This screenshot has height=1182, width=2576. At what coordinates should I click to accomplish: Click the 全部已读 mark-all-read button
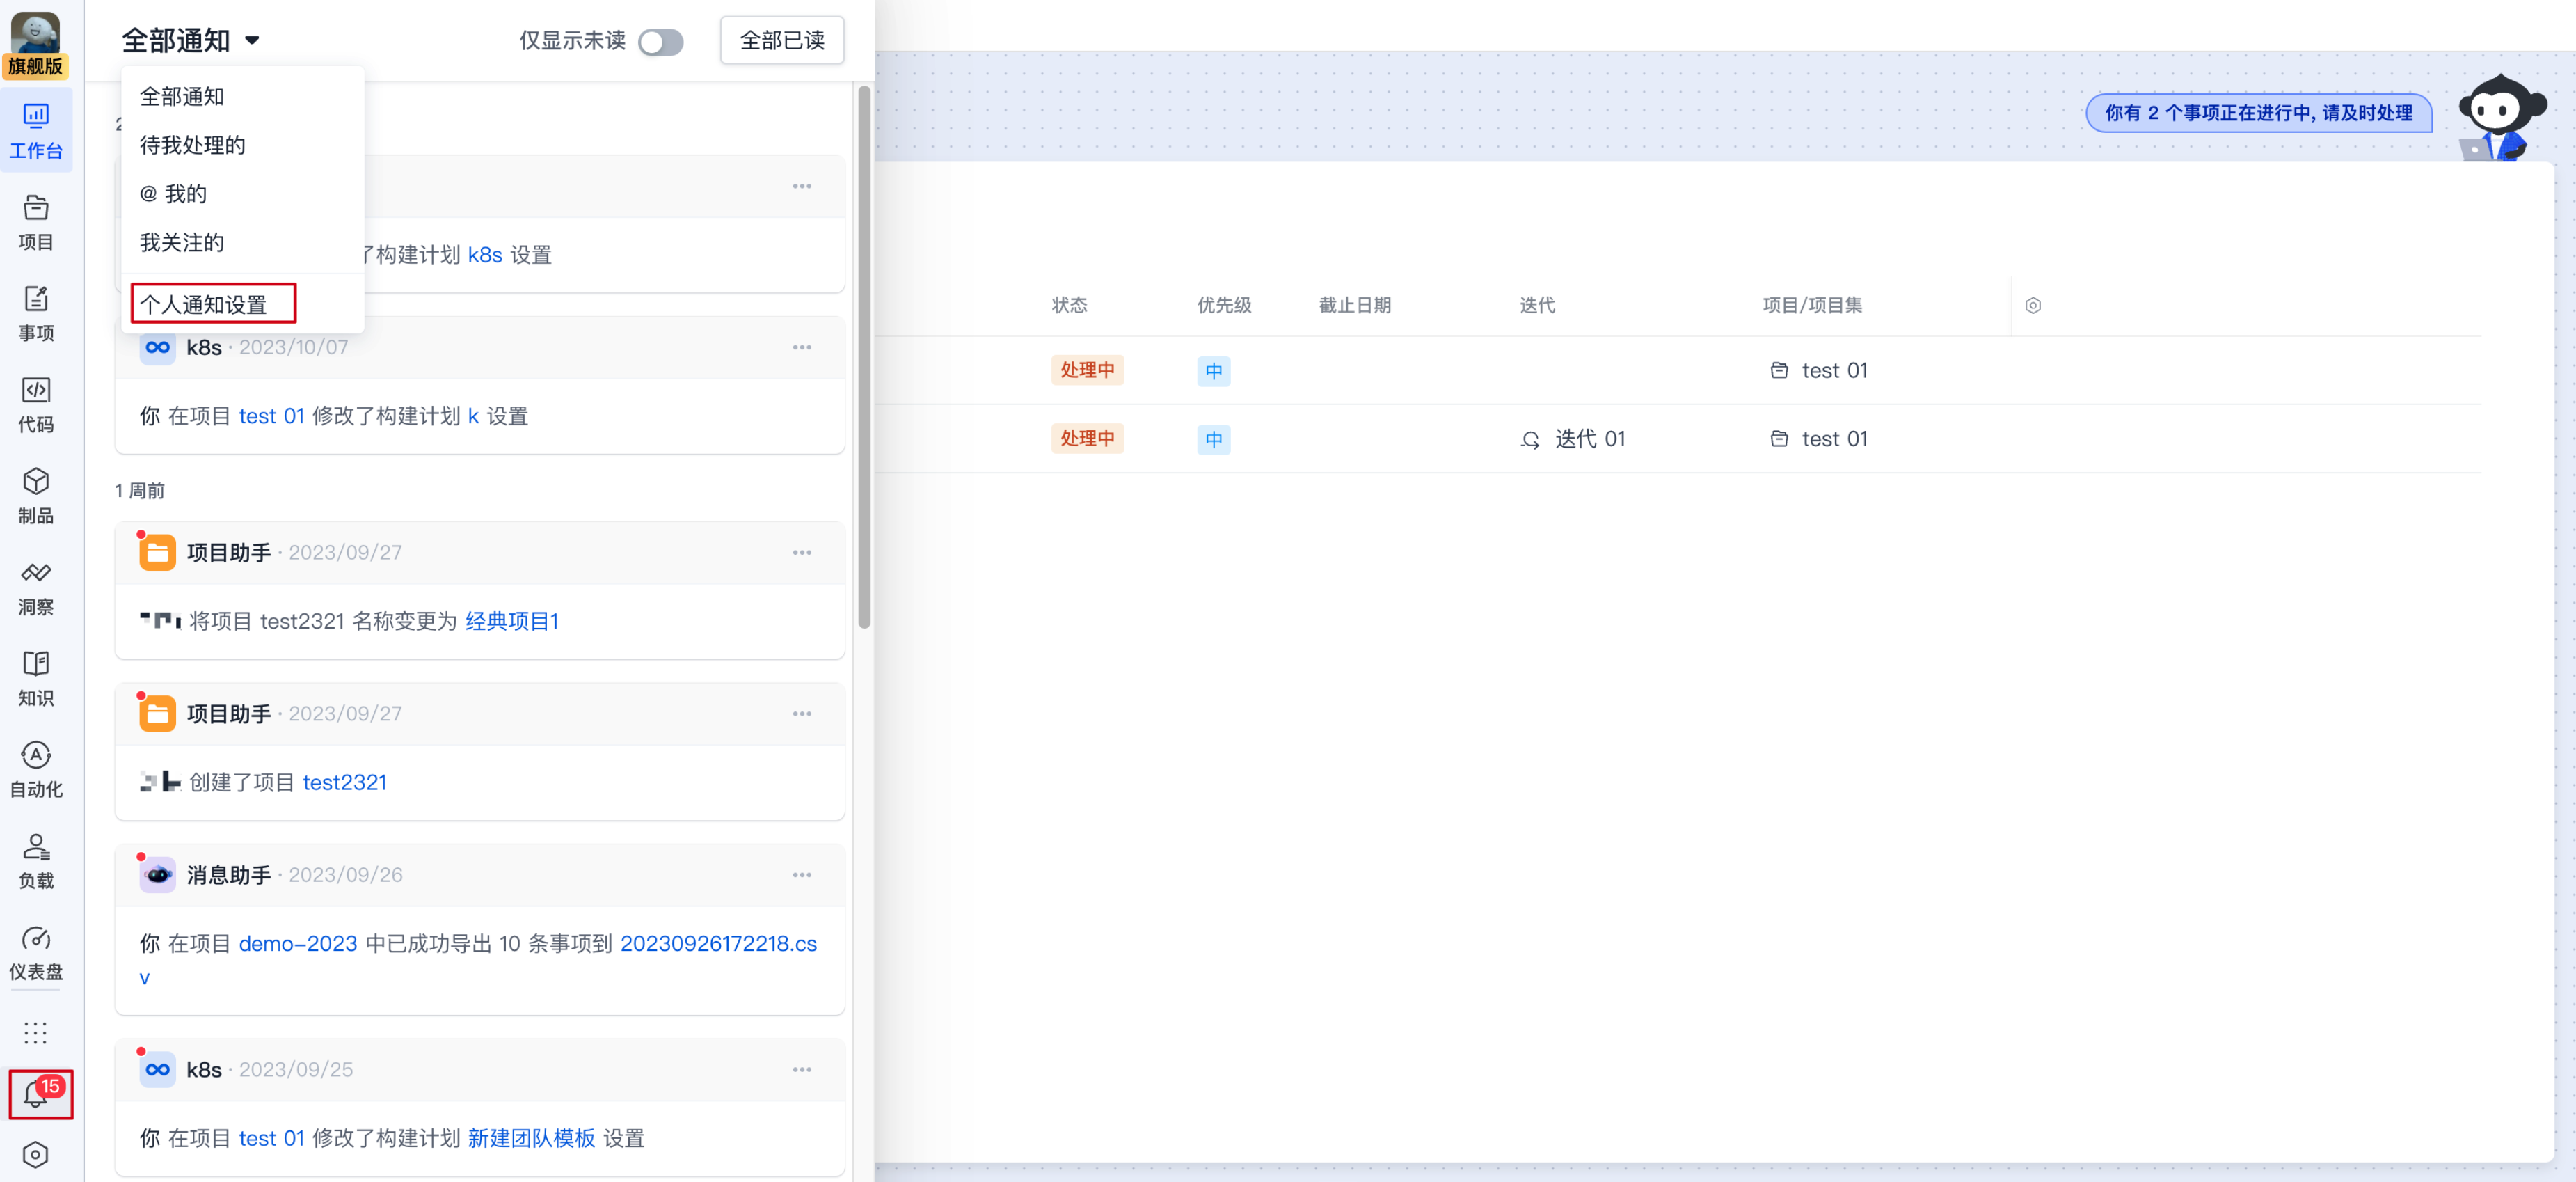(x=781, y=41)
